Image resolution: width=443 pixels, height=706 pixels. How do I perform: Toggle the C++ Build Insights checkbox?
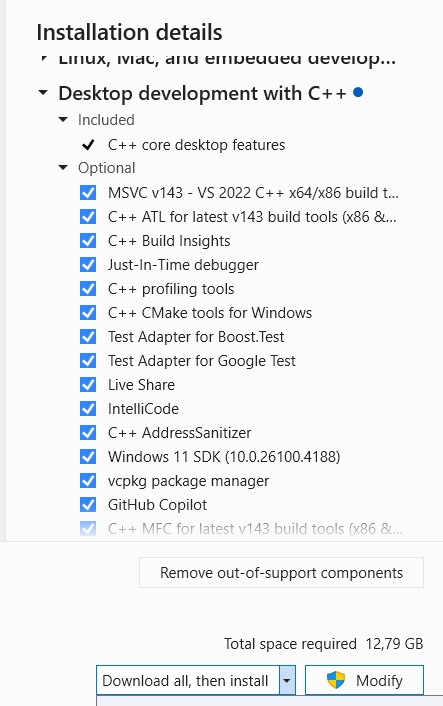tap(88, 240)
